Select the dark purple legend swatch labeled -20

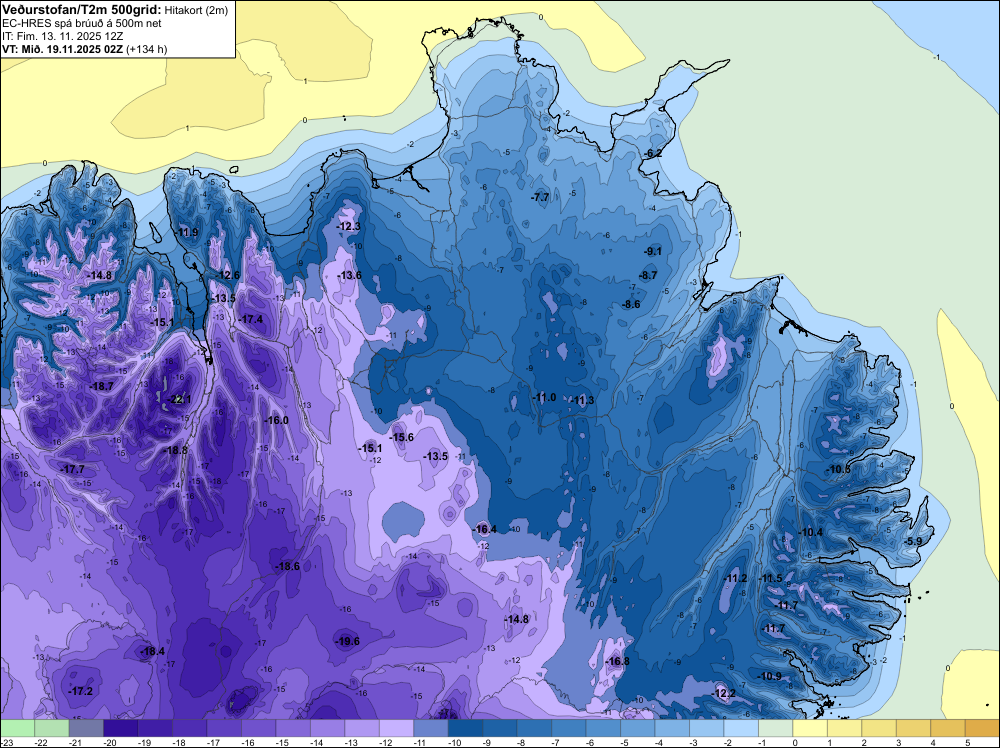pos(121,728)
